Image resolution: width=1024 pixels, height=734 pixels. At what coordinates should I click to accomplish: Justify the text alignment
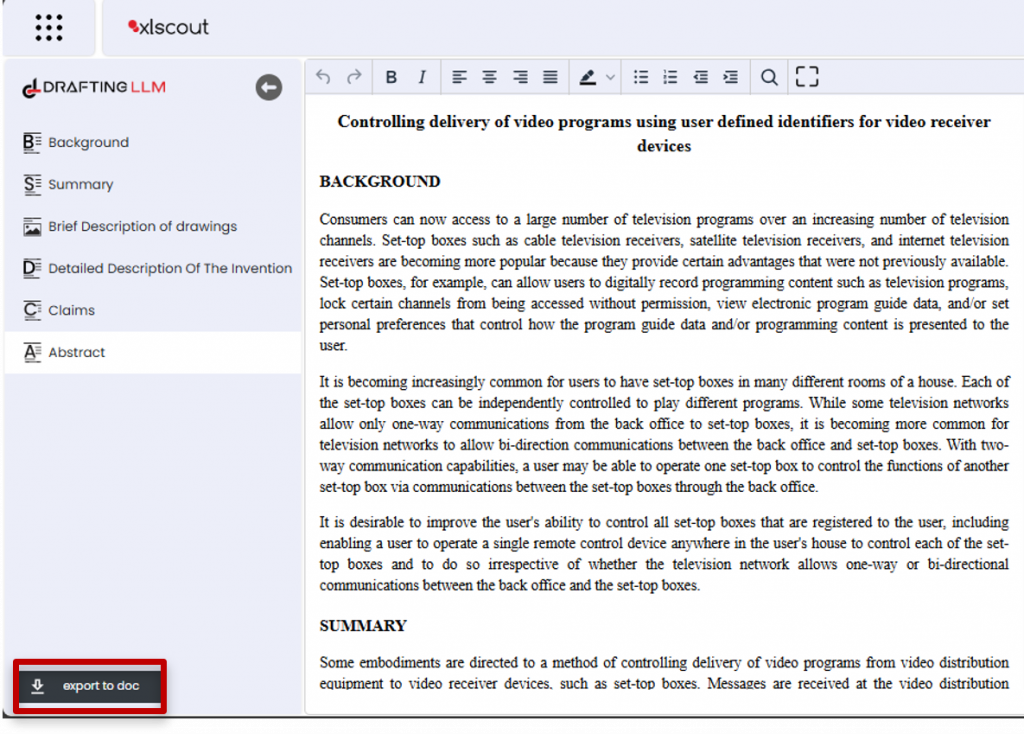pos(551,77)
